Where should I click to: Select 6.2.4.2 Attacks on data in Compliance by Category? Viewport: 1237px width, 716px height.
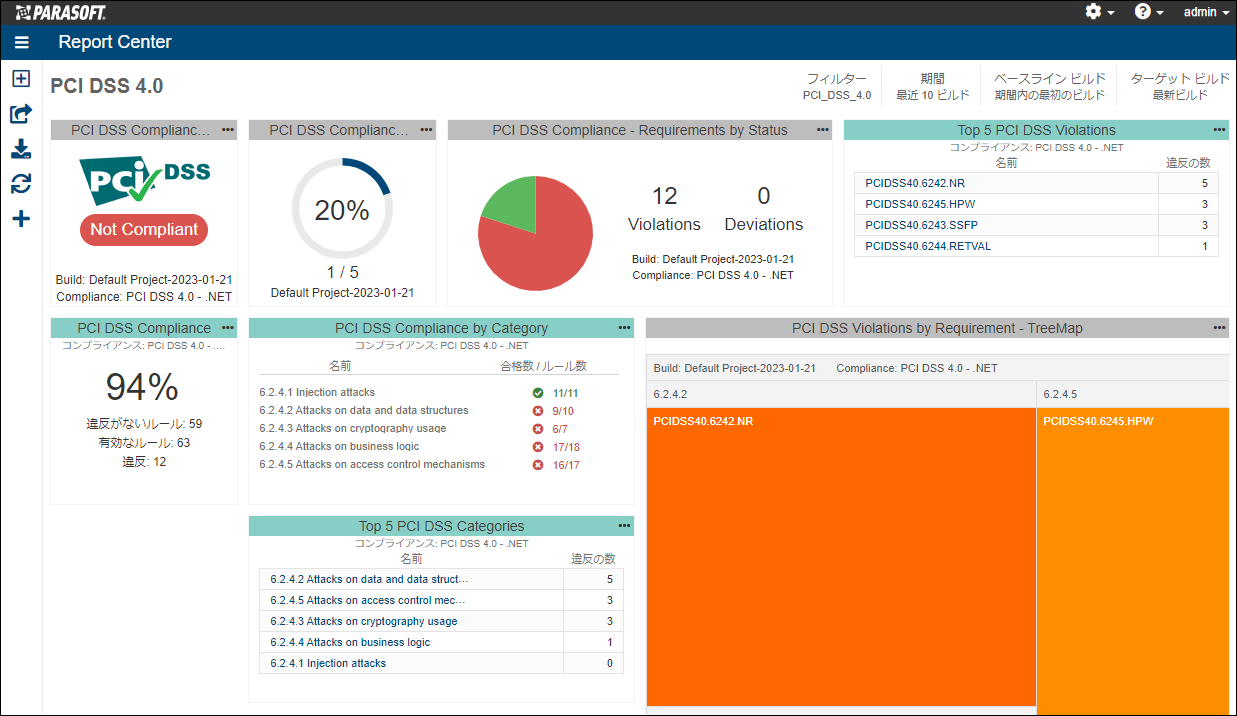(364, 411)
